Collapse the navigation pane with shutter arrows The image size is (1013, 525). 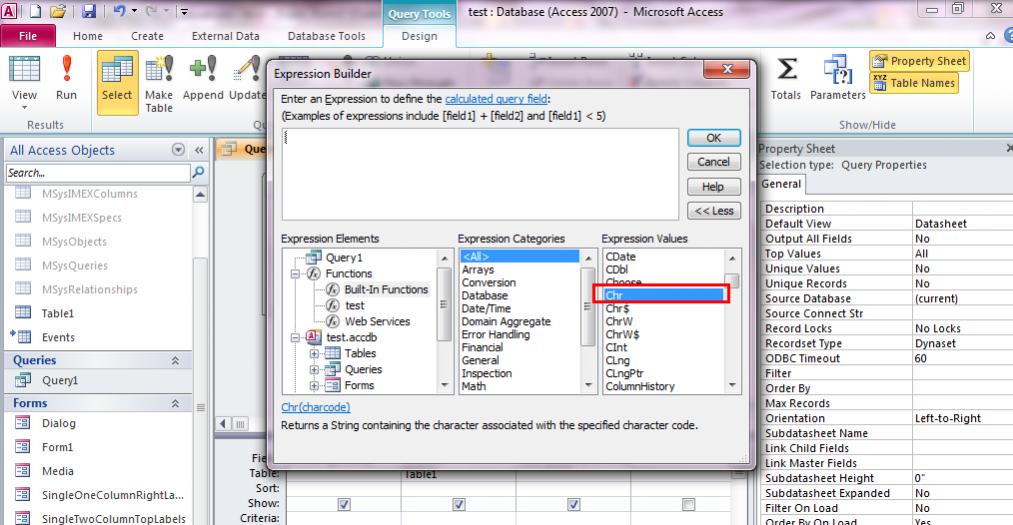(x=199, y=150)
